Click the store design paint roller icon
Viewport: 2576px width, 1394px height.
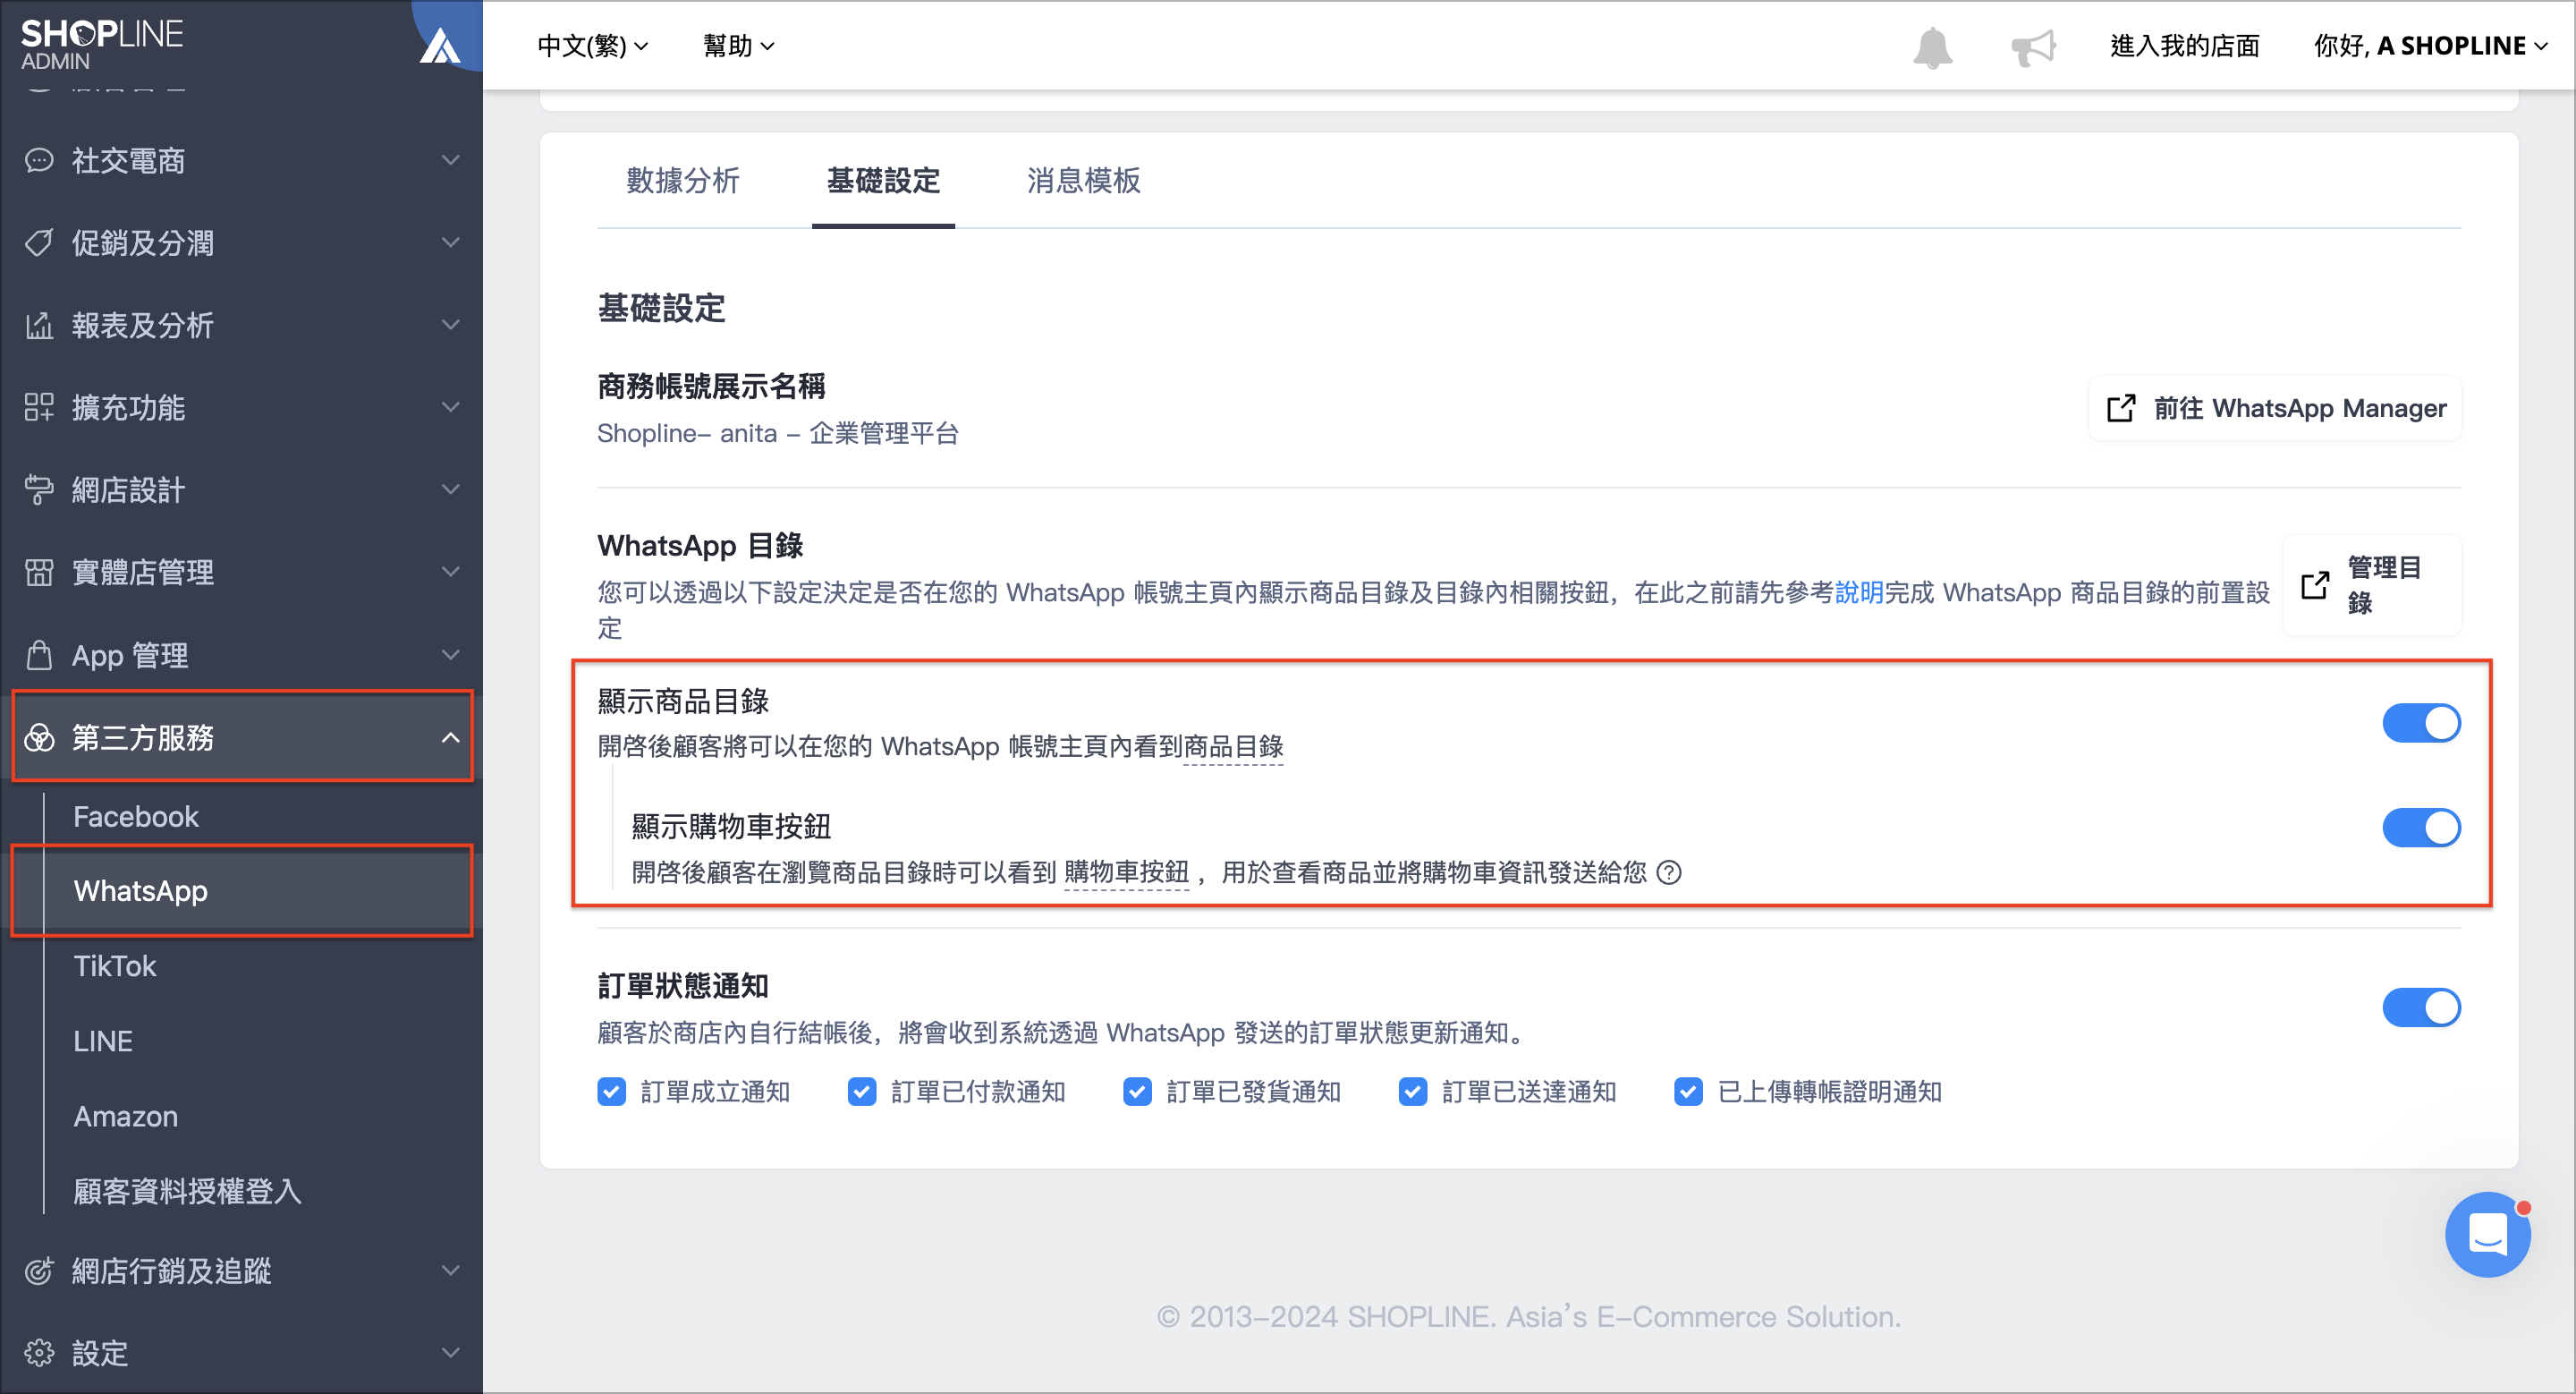39,489
